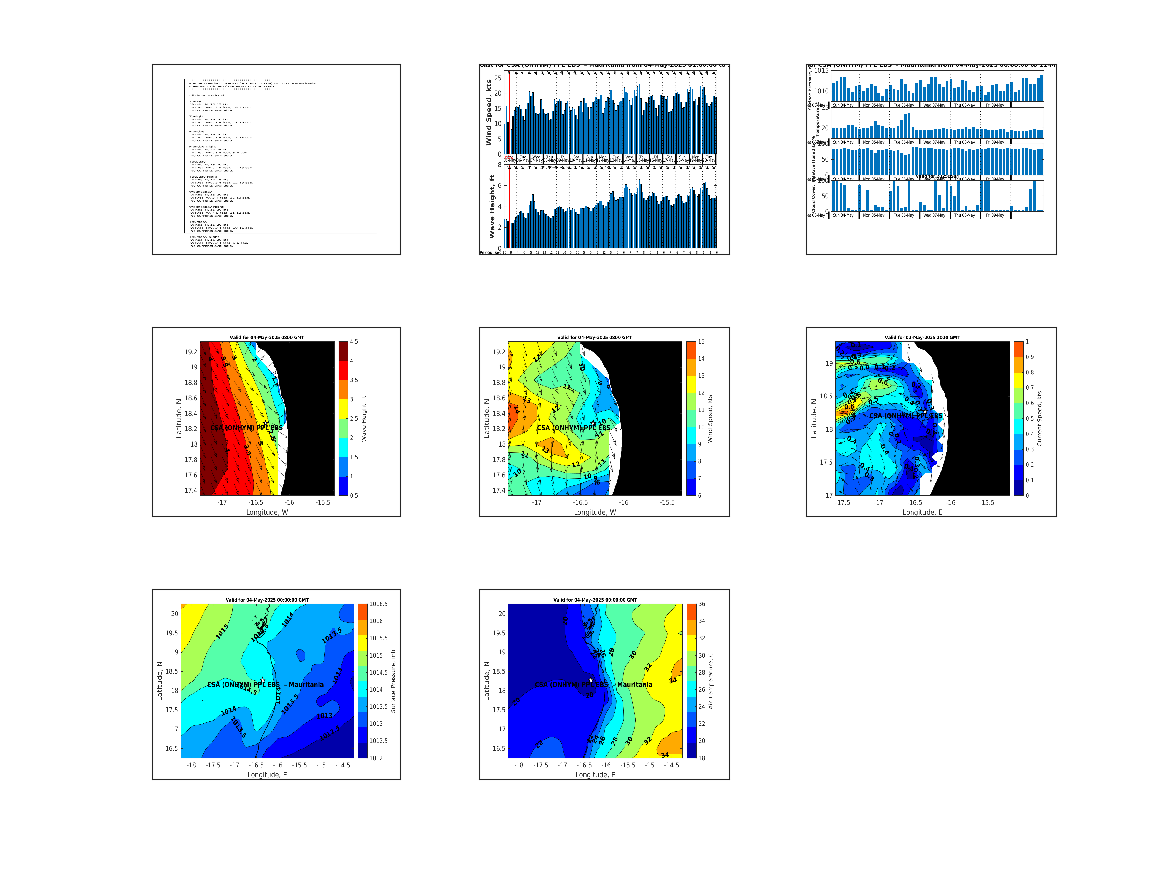Click 'Longitude, W' label under wind speed map
Image resolution: width=1167 pixels, height=875 pixels.
(595, 512)
